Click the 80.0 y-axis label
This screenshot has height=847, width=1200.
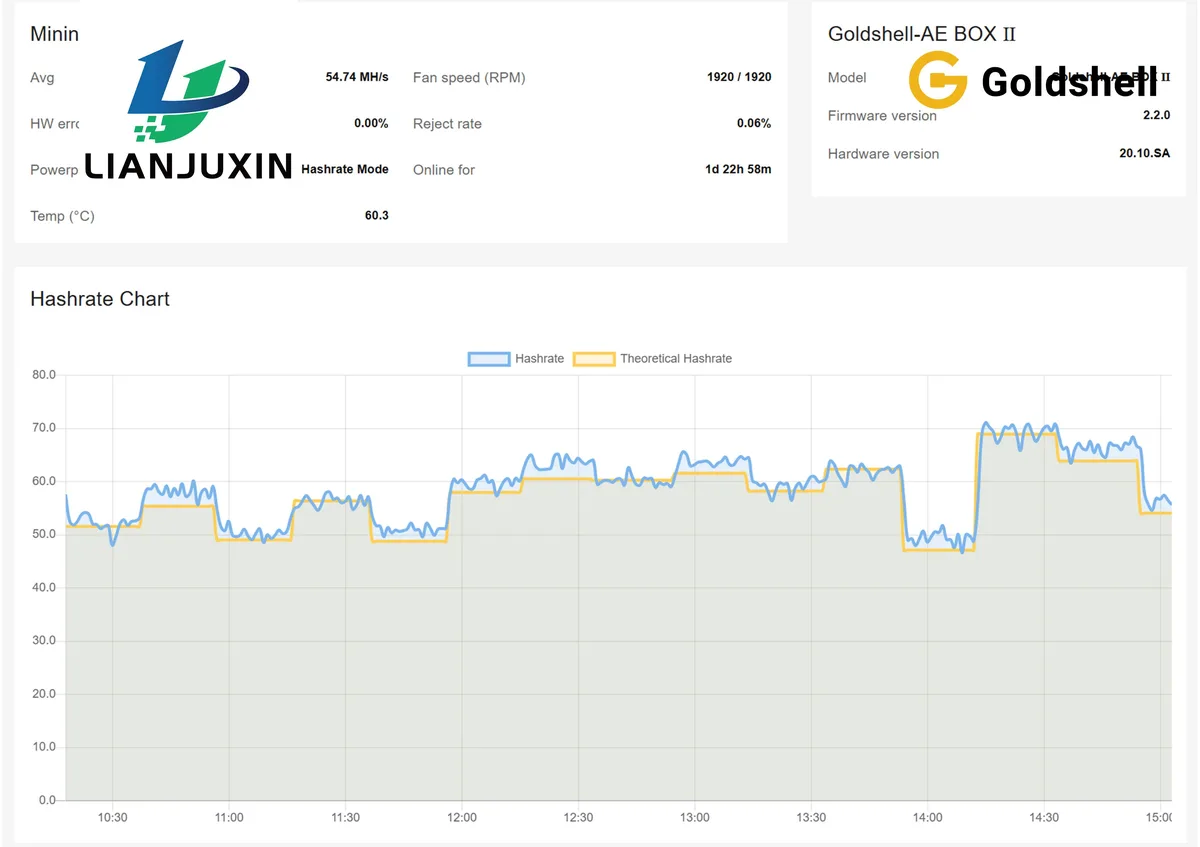44,375
